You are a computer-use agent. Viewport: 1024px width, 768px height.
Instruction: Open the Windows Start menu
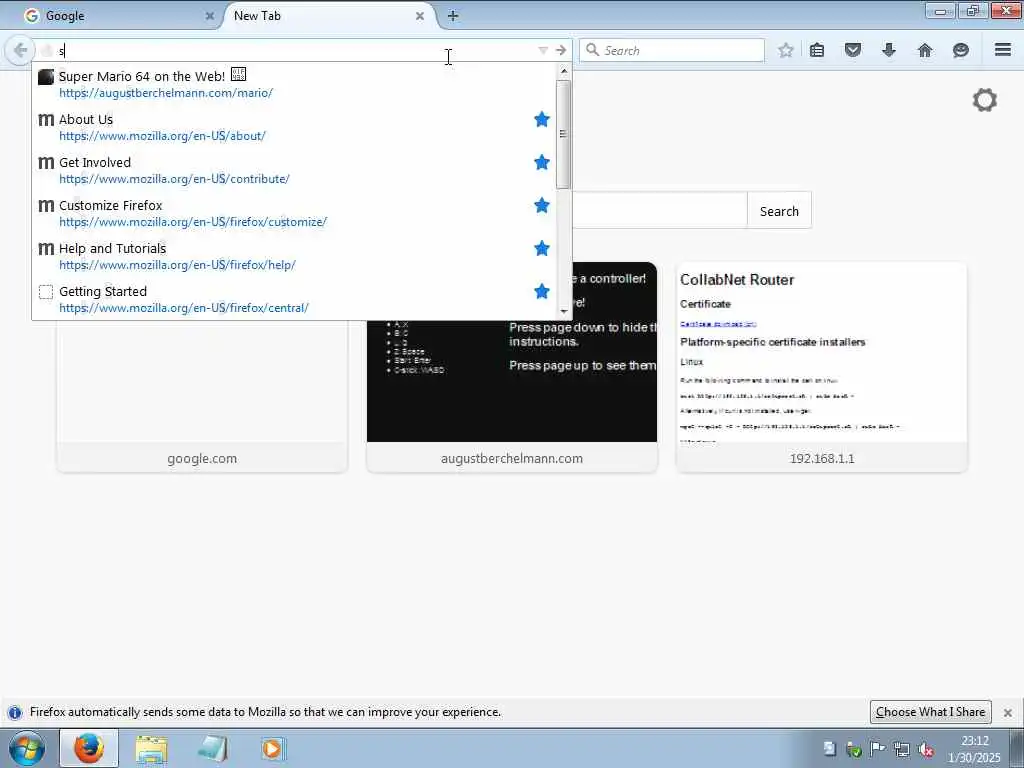[x=27, y=748]
